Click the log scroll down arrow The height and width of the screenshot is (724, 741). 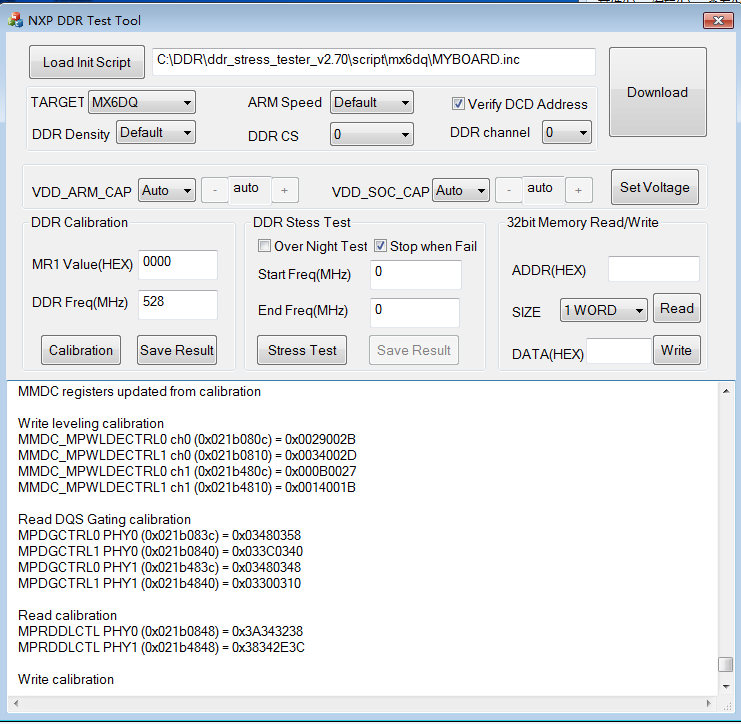tap(726, 687)
